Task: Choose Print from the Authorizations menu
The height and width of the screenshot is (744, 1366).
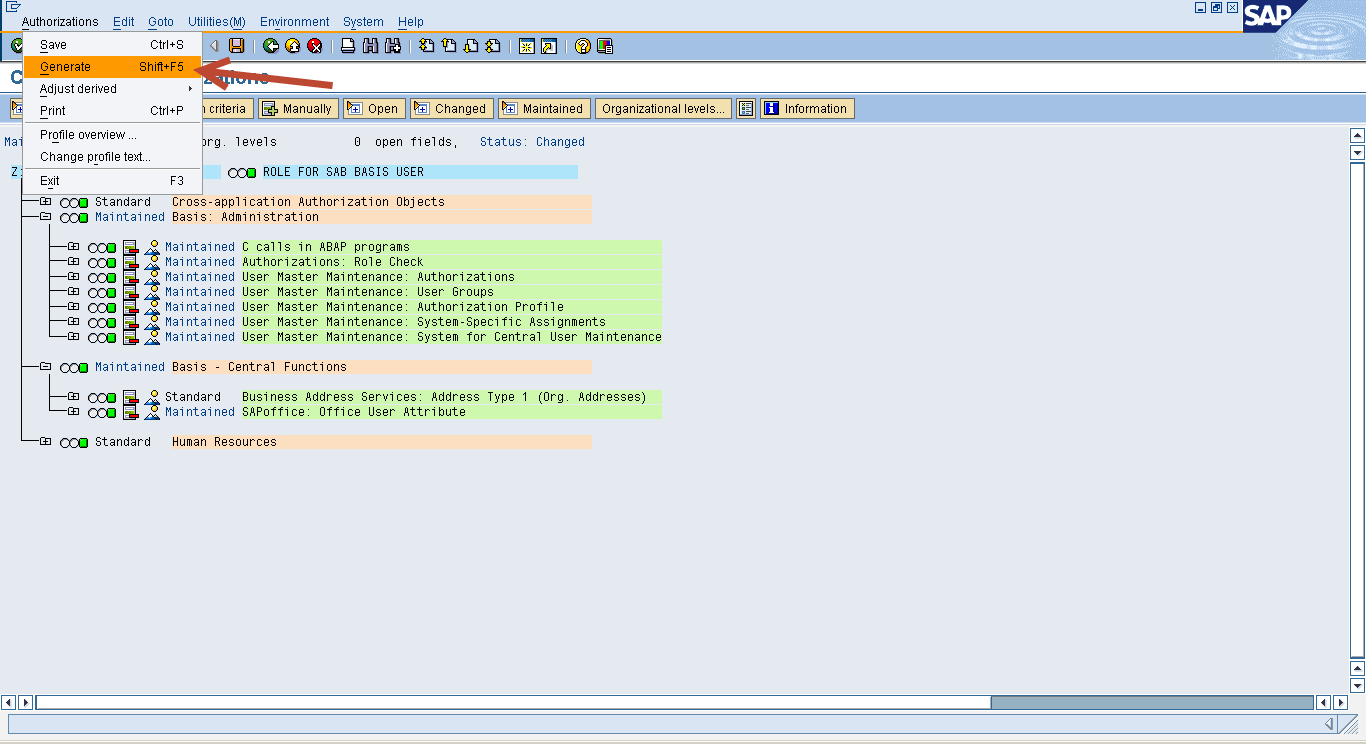Action: coord(112,111)
